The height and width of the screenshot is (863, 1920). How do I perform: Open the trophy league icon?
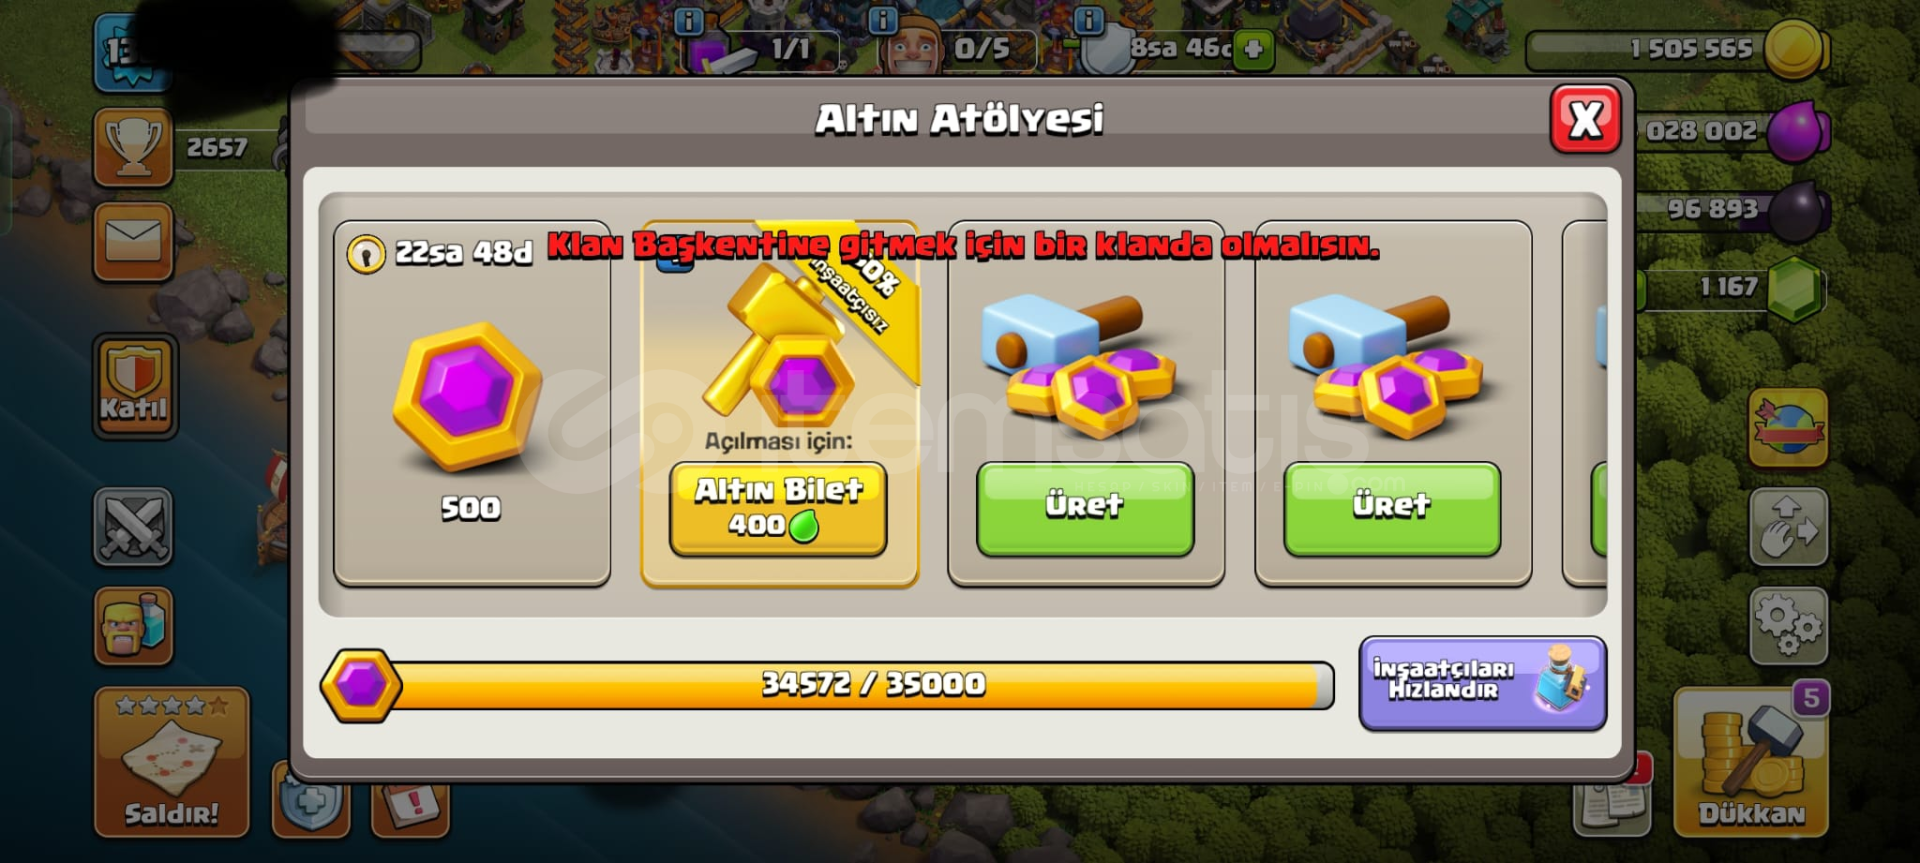(133, 148)
